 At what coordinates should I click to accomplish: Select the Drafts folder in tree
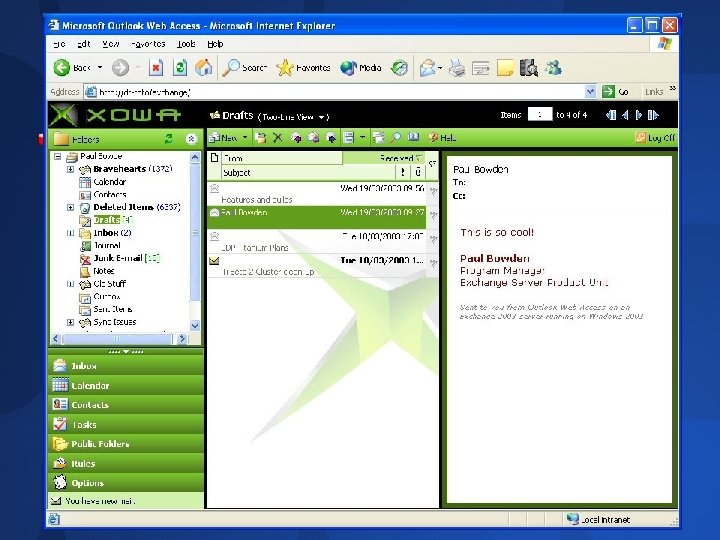(x=107, y=220)
